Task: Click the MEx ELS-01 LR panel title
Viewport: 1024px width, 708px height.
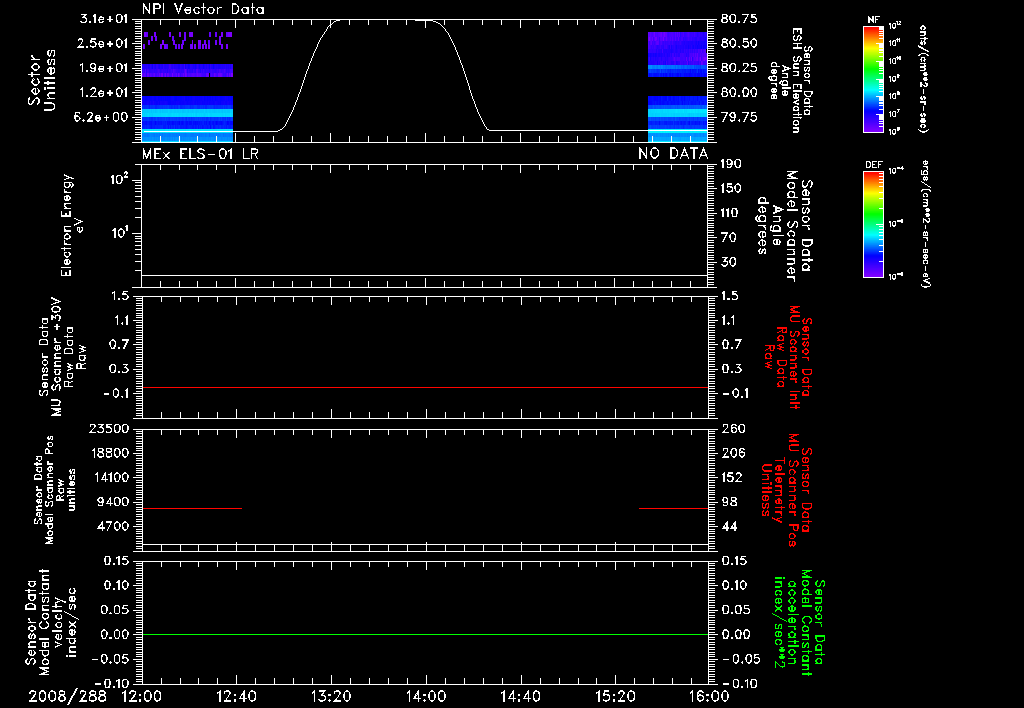Action: 200,153
